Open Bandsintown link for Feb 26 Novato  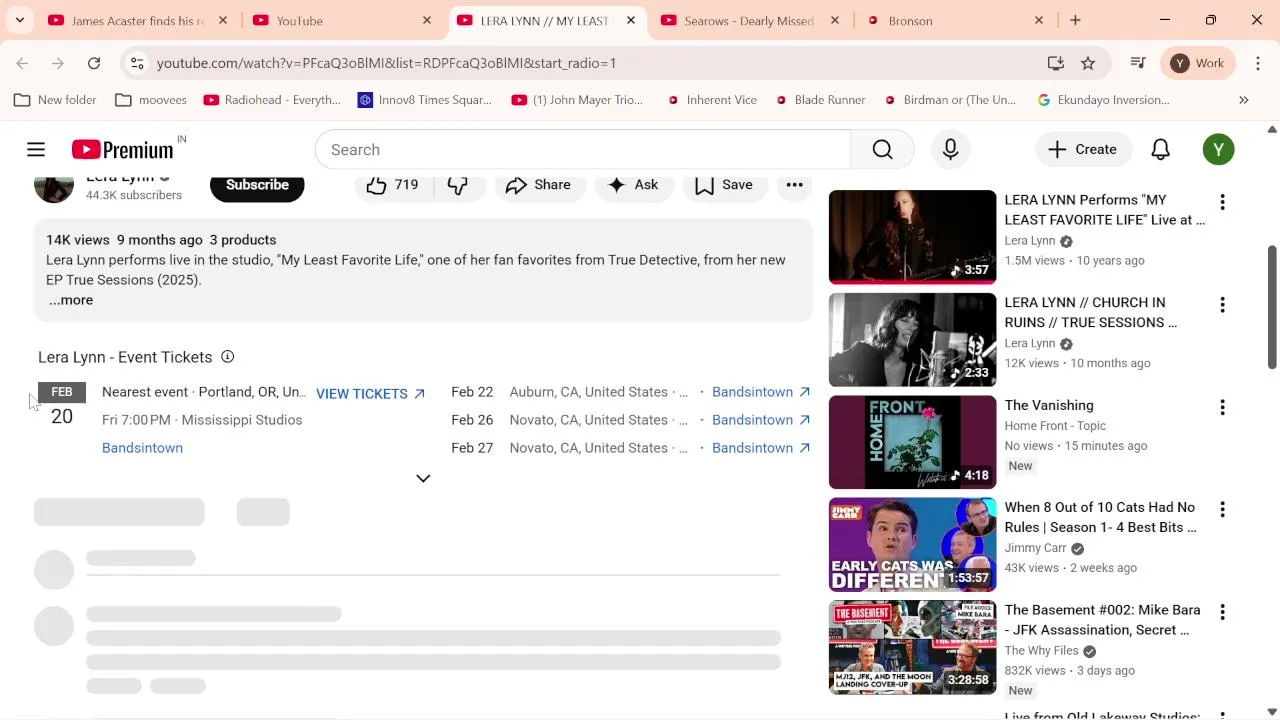coord(761,420)
